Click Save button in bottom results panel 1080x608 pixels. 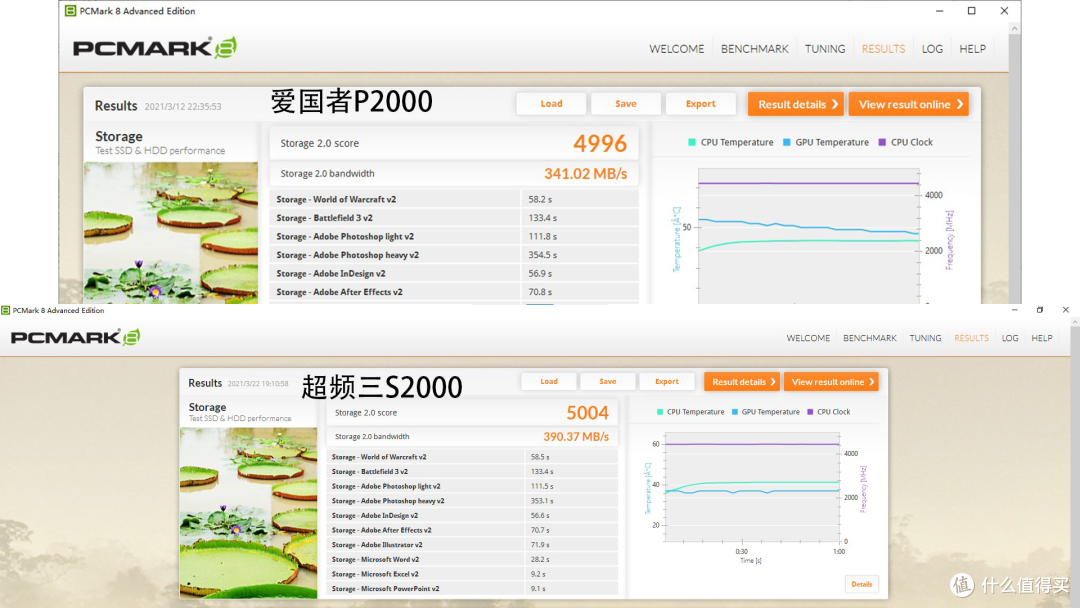[x=608, y=381]
